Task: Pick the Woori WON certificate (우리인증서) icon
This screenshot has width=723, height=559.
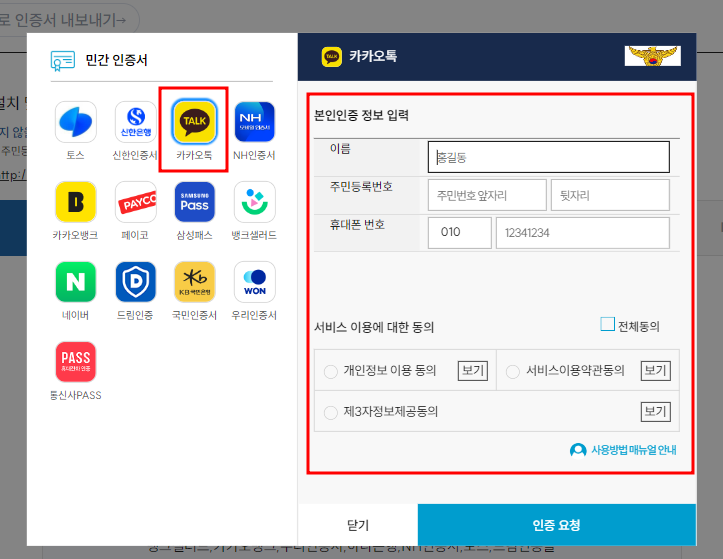Action: click(x=255, y=282)
